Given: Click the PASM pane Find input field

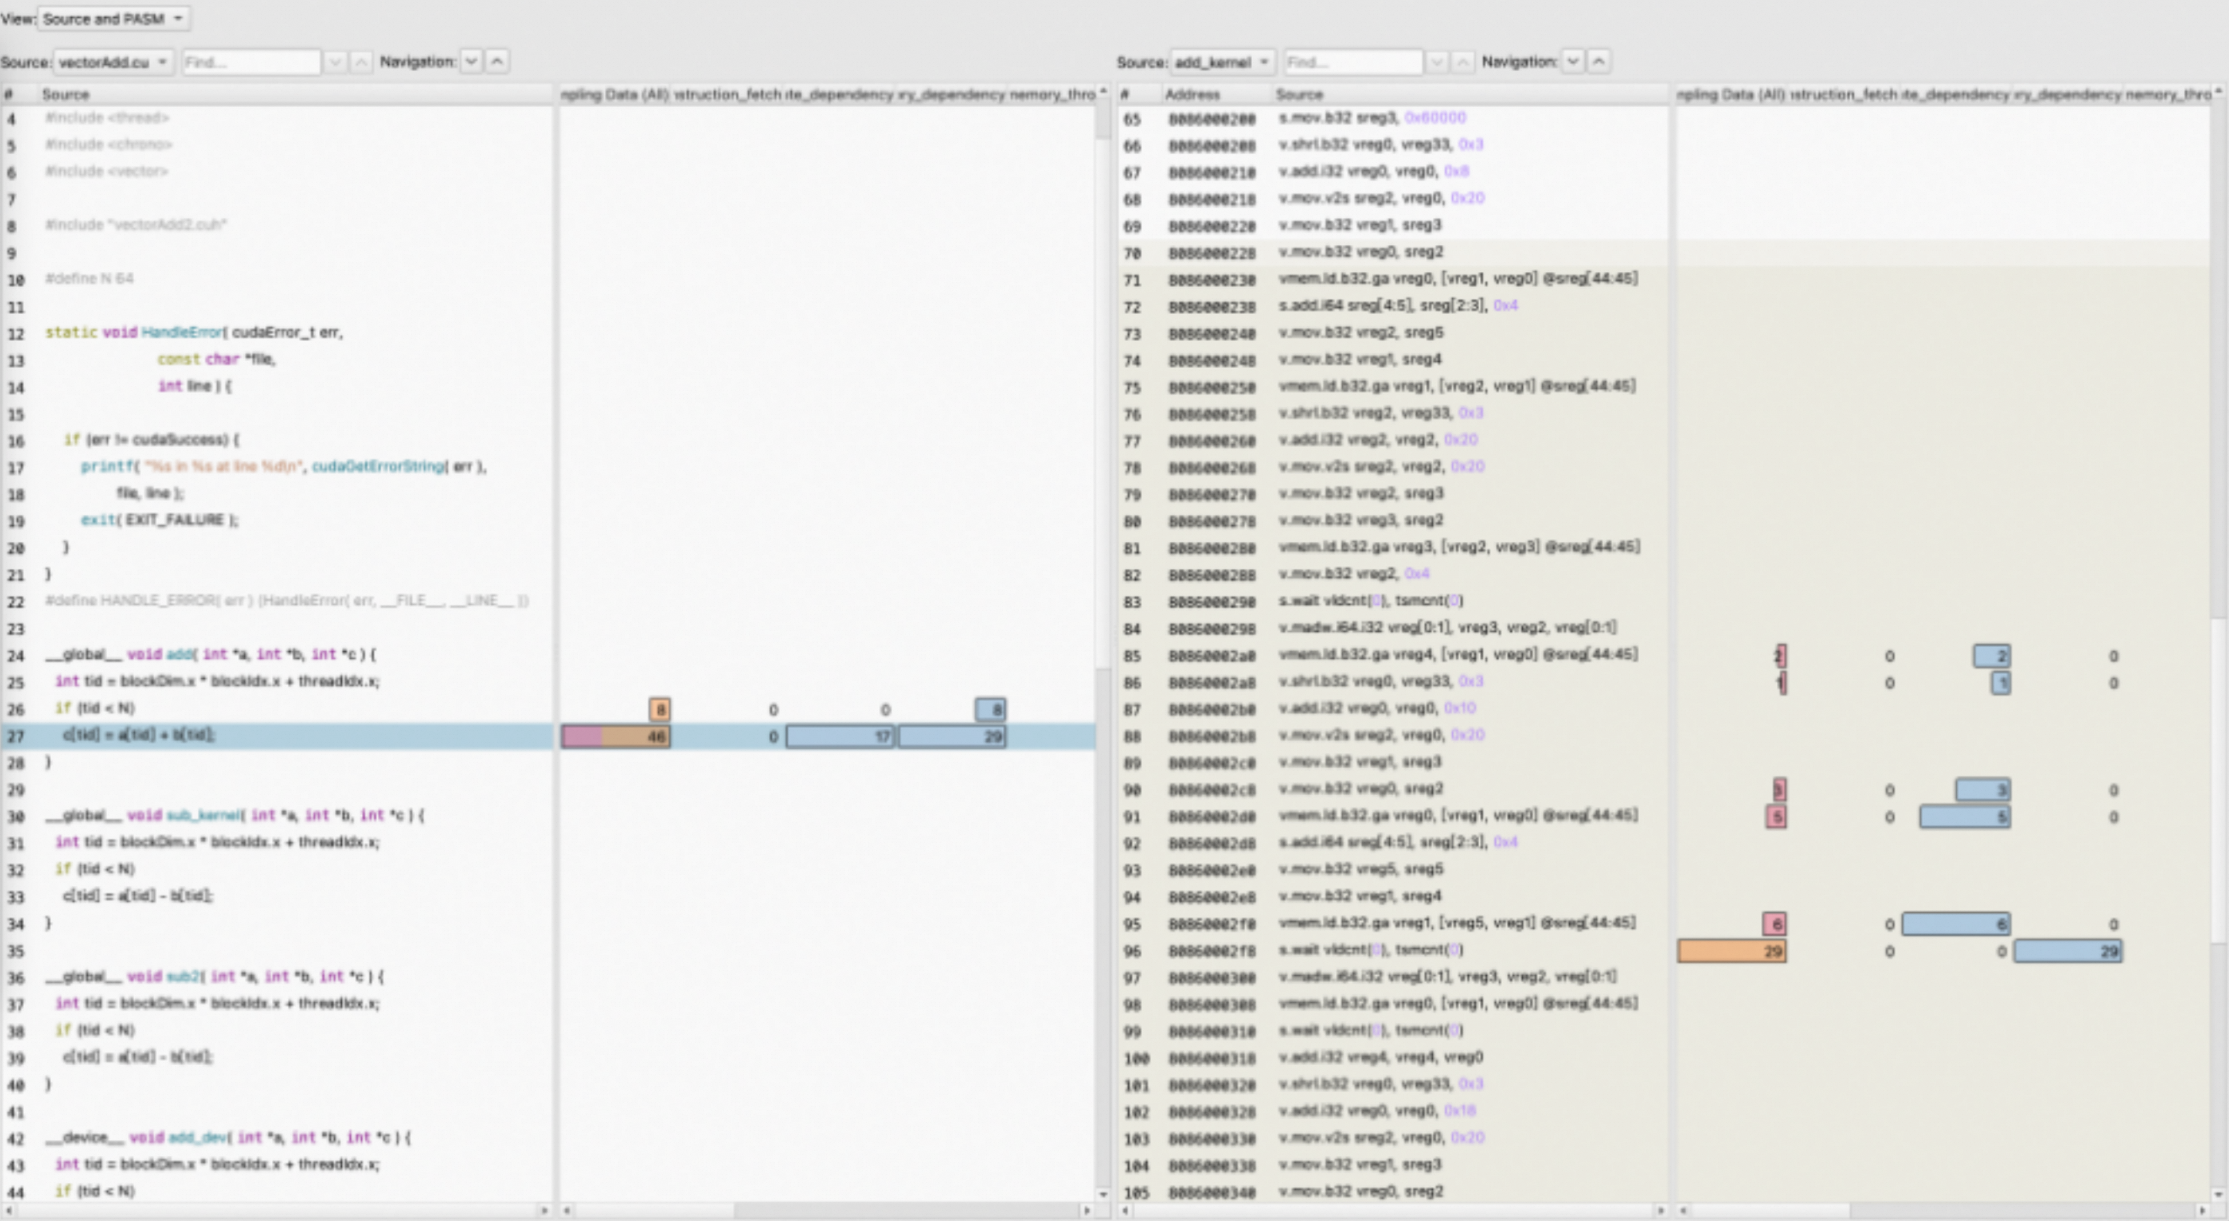Looking at the screenshot, I should click(1352, 62).
